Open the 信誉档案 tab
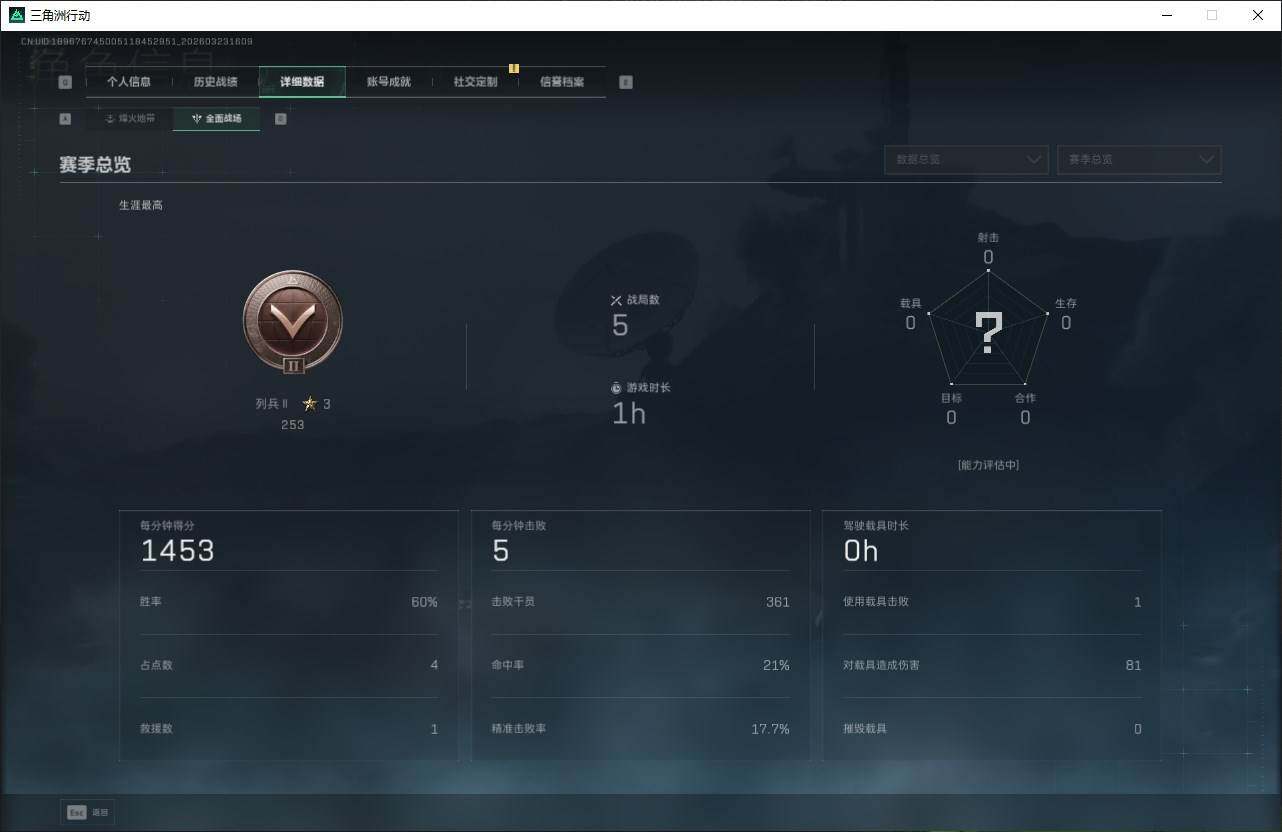This screenshot has height=832, width=1282. (x=562, y=82)
